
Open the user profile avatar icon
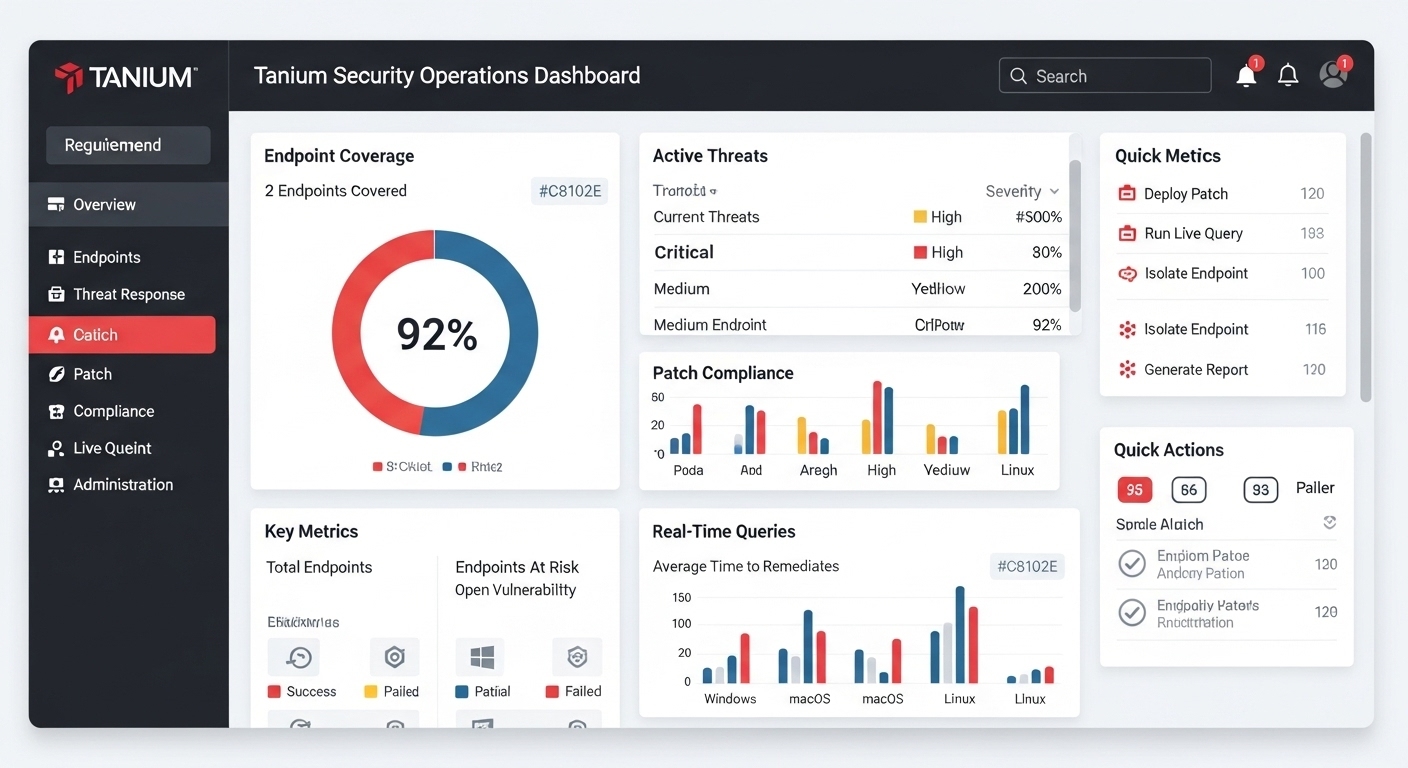point(1333,74)
